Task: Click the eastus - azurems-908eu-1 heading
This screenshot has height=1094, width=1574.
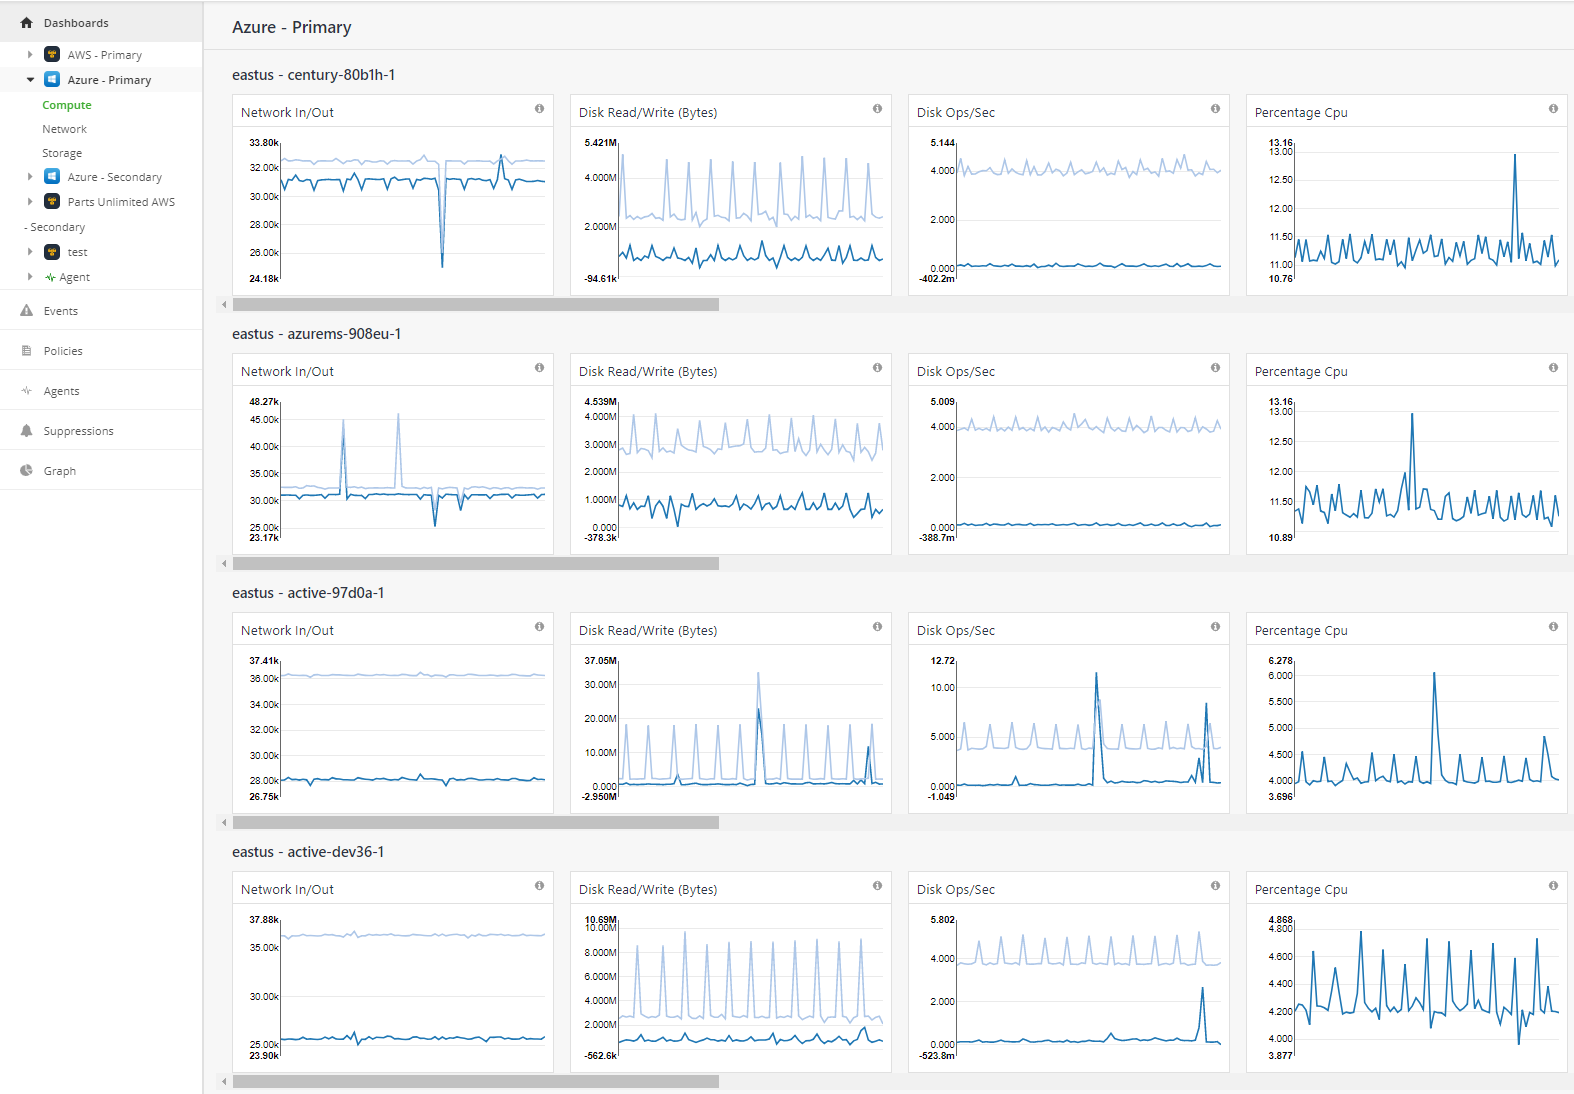Action: tap(316, 334)
